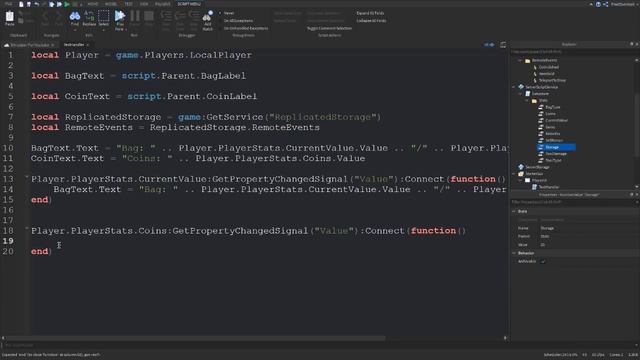
Task: Select the BagType value in Explorer
Action: (x=549, y=107)
